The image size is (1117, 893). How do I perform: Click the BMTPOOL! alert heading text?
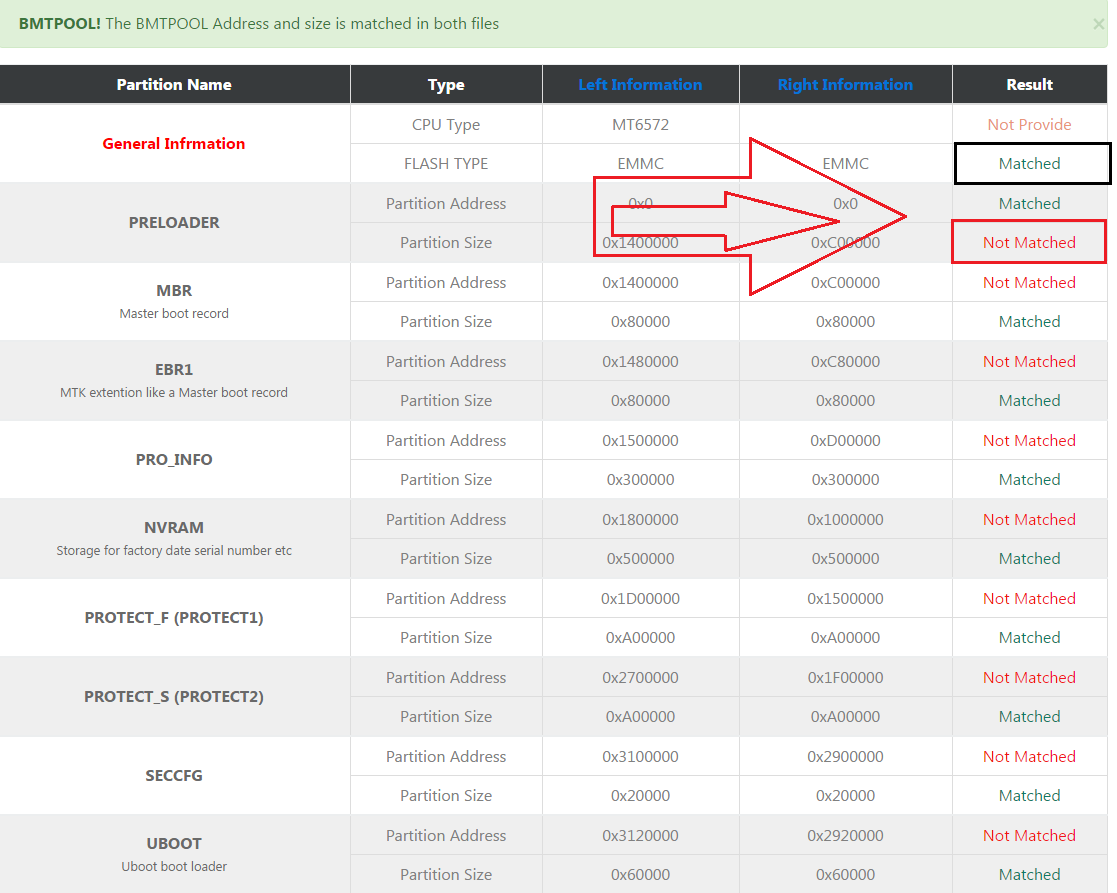point(60,24)
